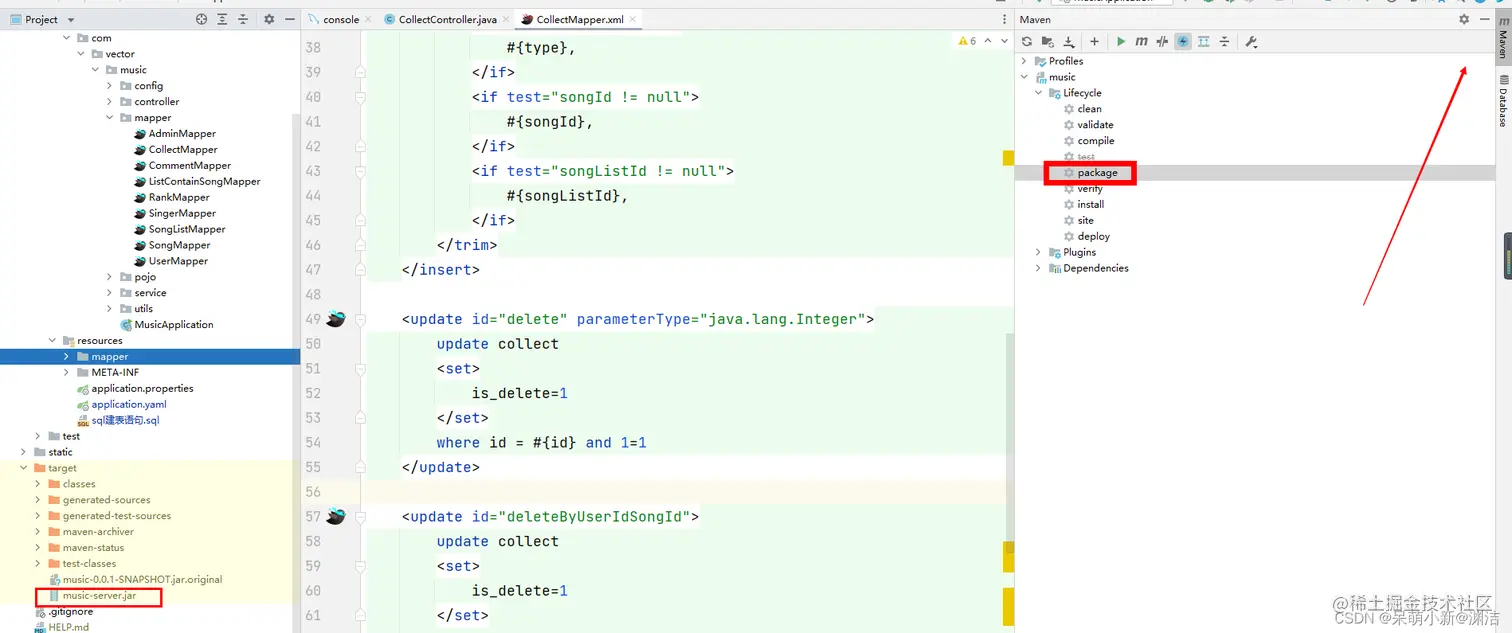Collapse mapper package under music

[x=110, y=118]
